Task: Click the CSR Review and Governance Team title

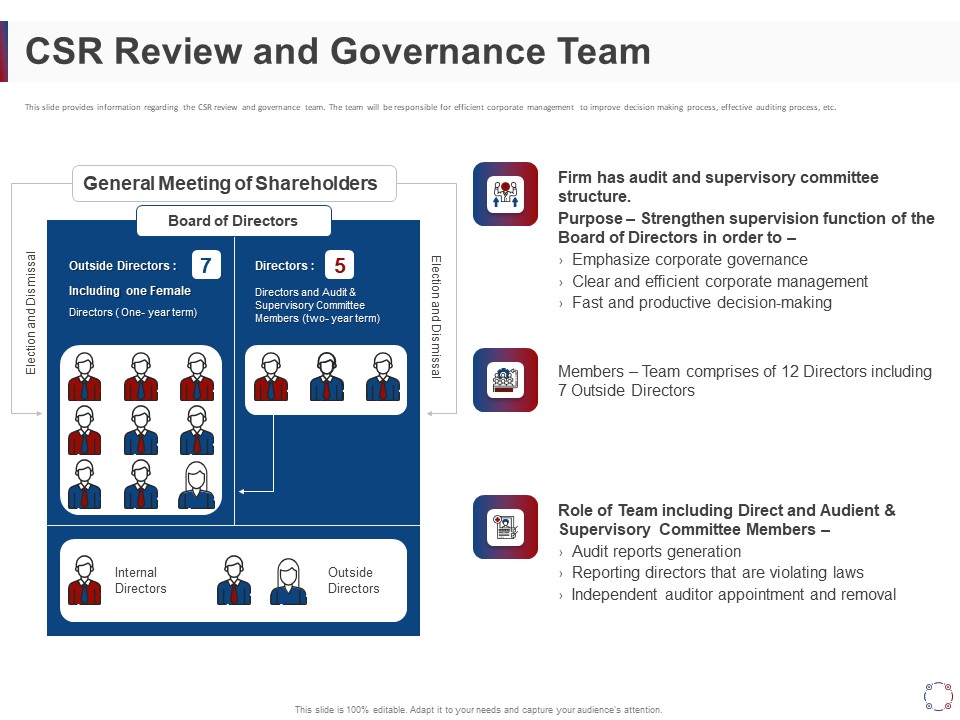Action: (338, 51)
